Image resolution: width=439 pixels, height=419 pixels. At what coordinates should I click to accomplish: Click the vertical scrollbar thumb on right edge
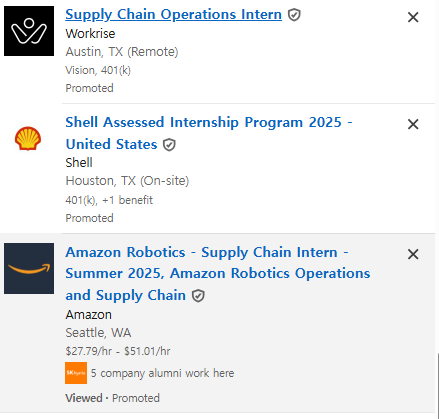coord(438,386)
